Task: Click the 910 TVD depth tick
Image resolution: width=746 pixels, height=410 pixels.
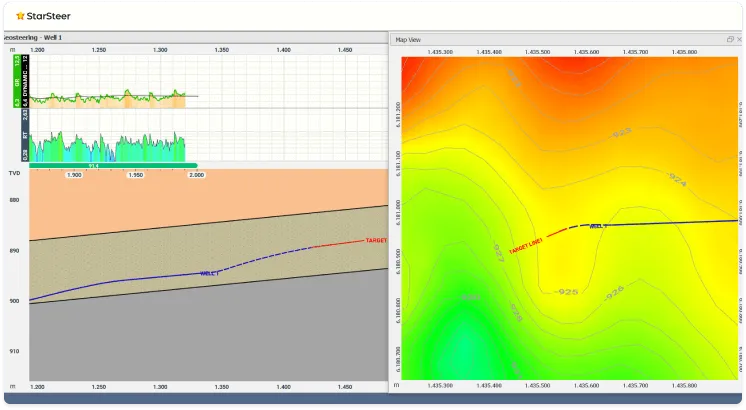Action: (x=14, y=351)
